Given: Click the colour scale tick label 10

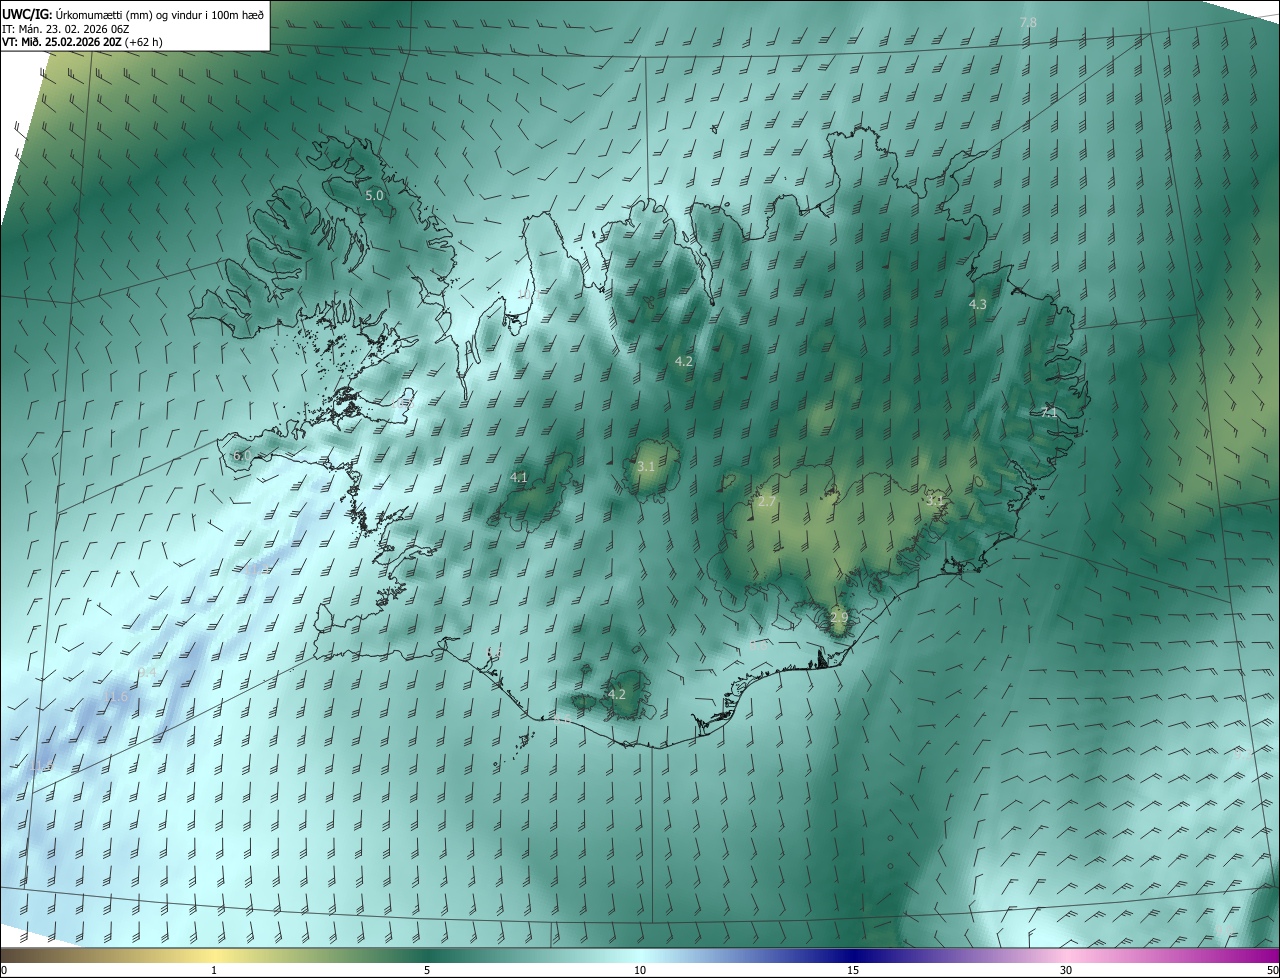Looking at the screenshot, I should (x=640, y=970).
